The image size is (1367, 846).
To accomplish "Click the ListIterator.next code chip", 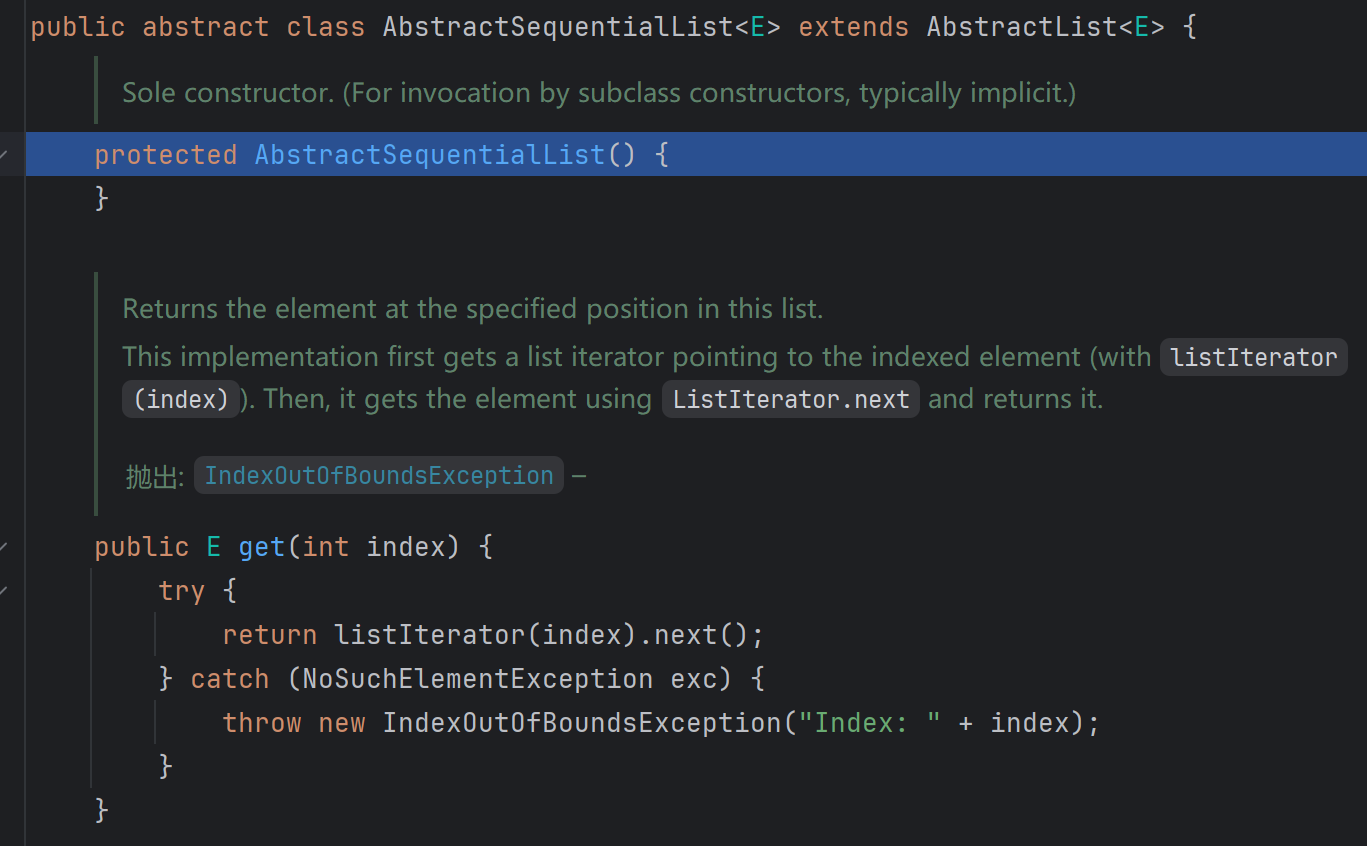I will [x=790, y=398].
